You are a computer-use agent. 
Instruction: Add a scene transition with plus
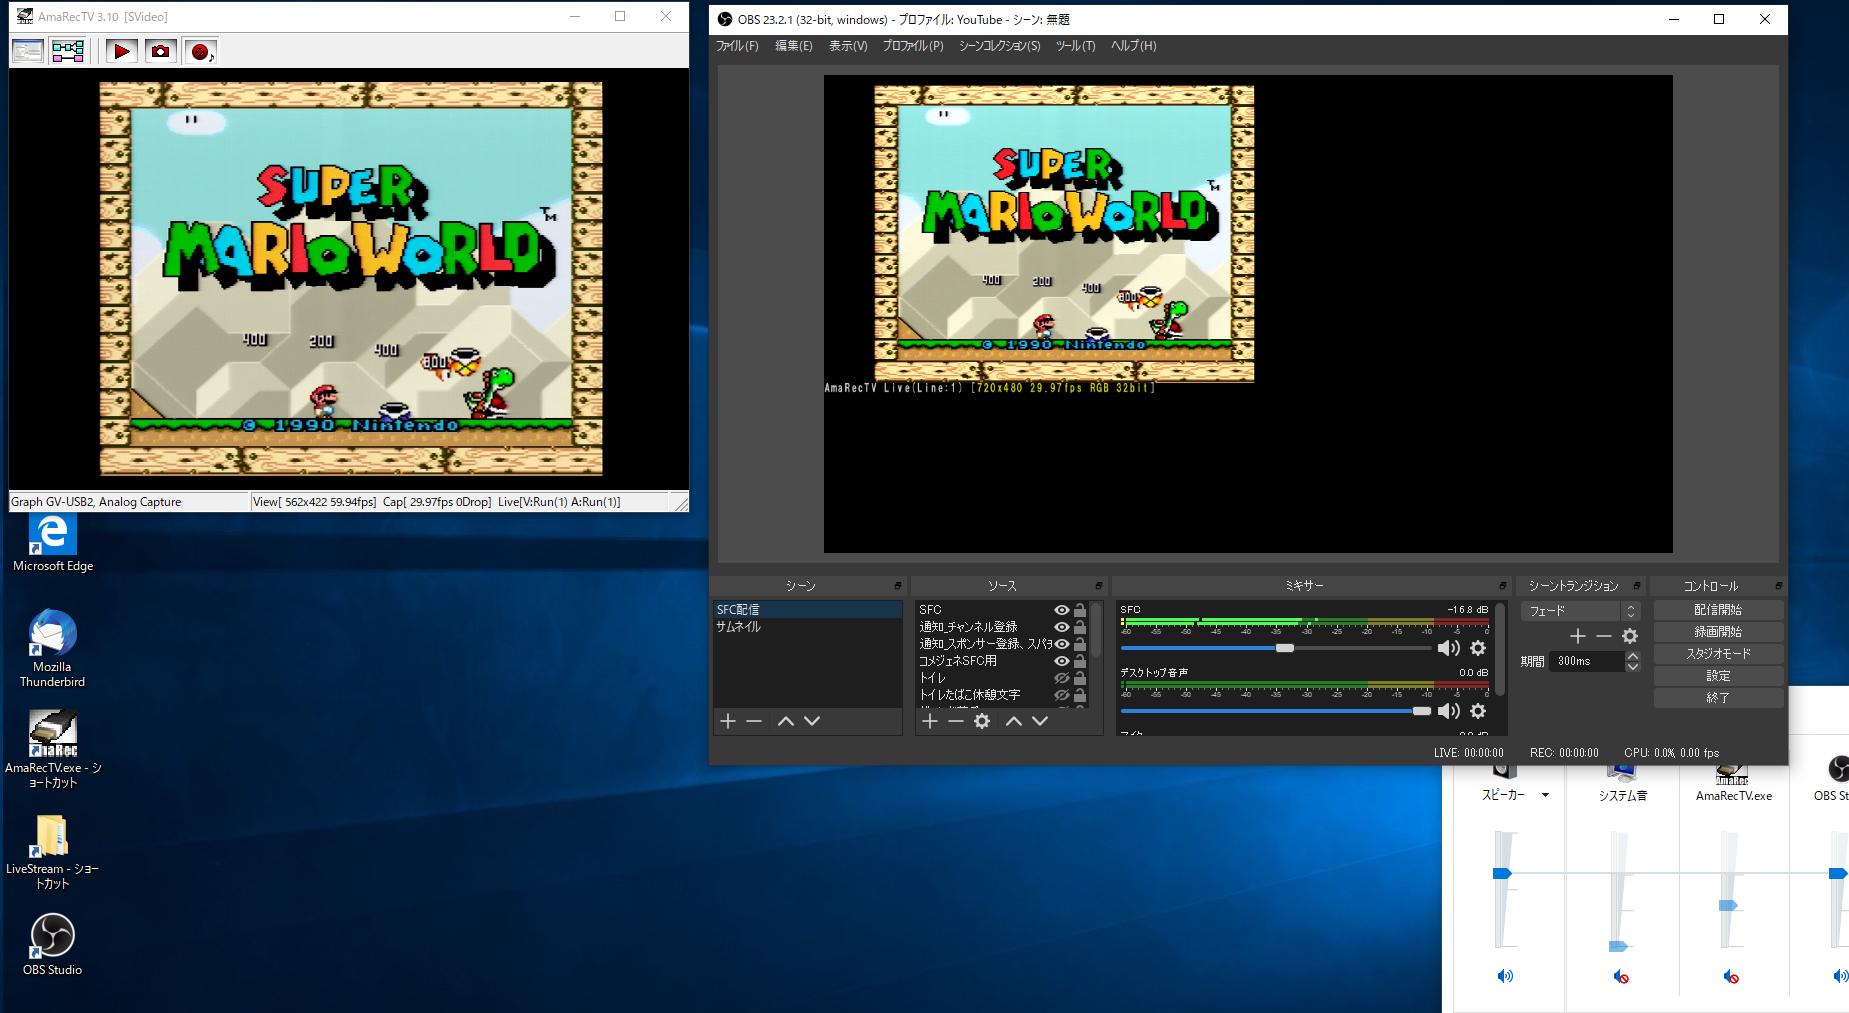point(1578,636)
